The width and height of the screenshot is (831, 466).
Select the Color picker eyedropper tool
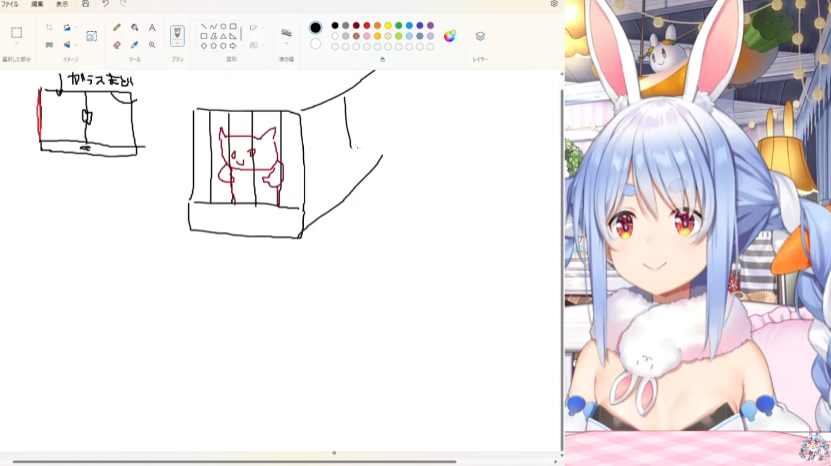coord(135,45)
